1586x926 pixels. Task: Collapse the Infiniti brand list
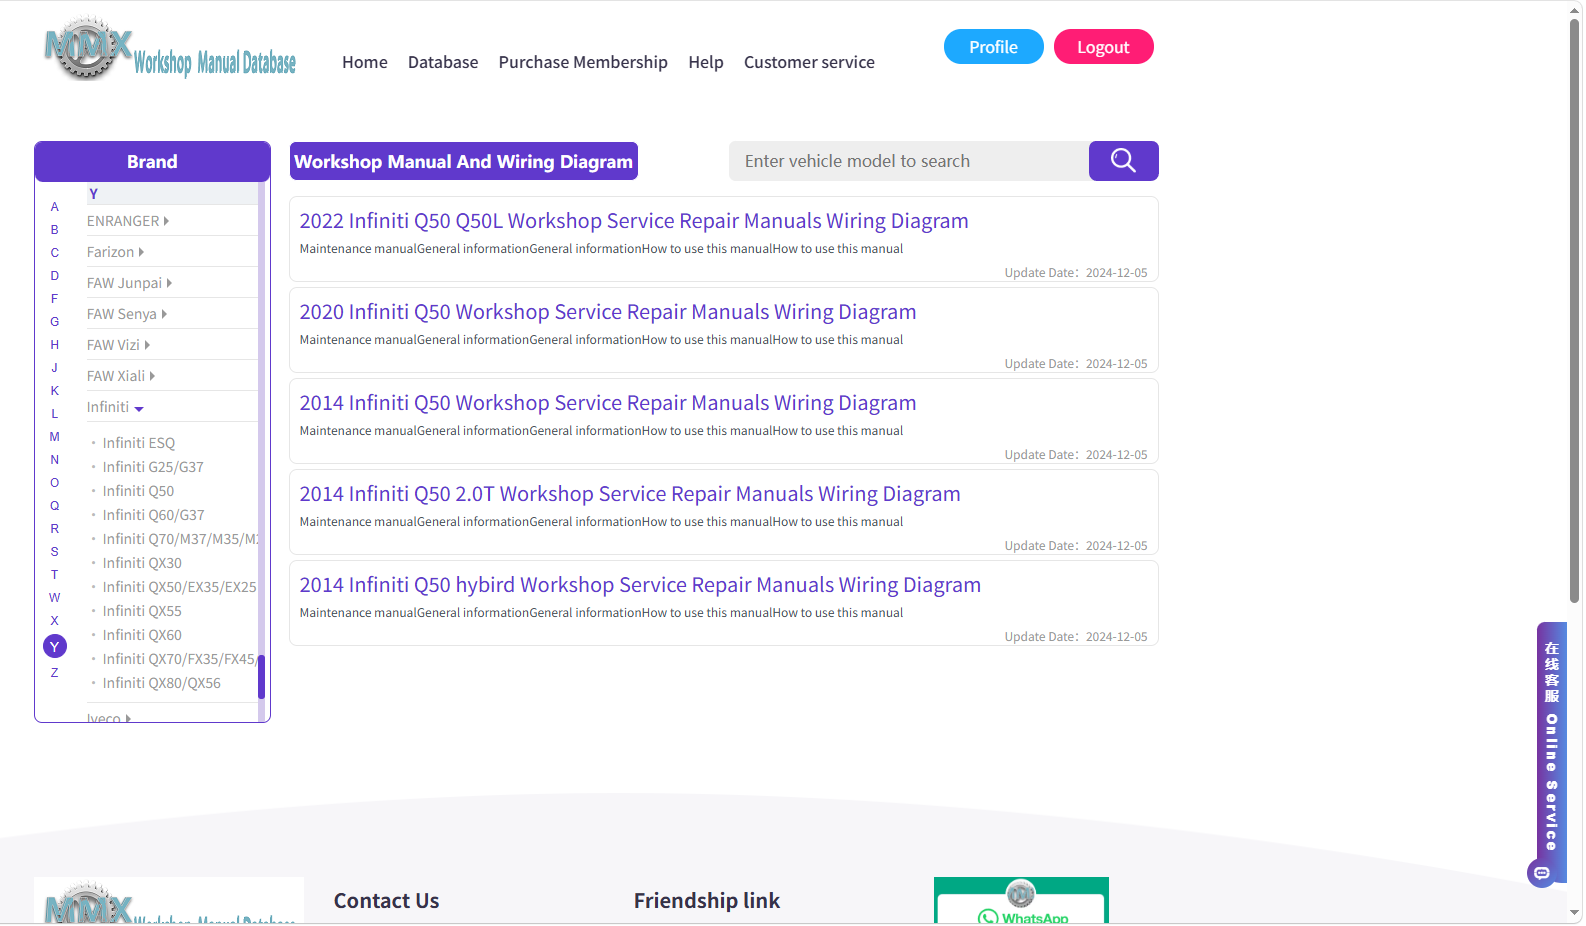point(115,407)
